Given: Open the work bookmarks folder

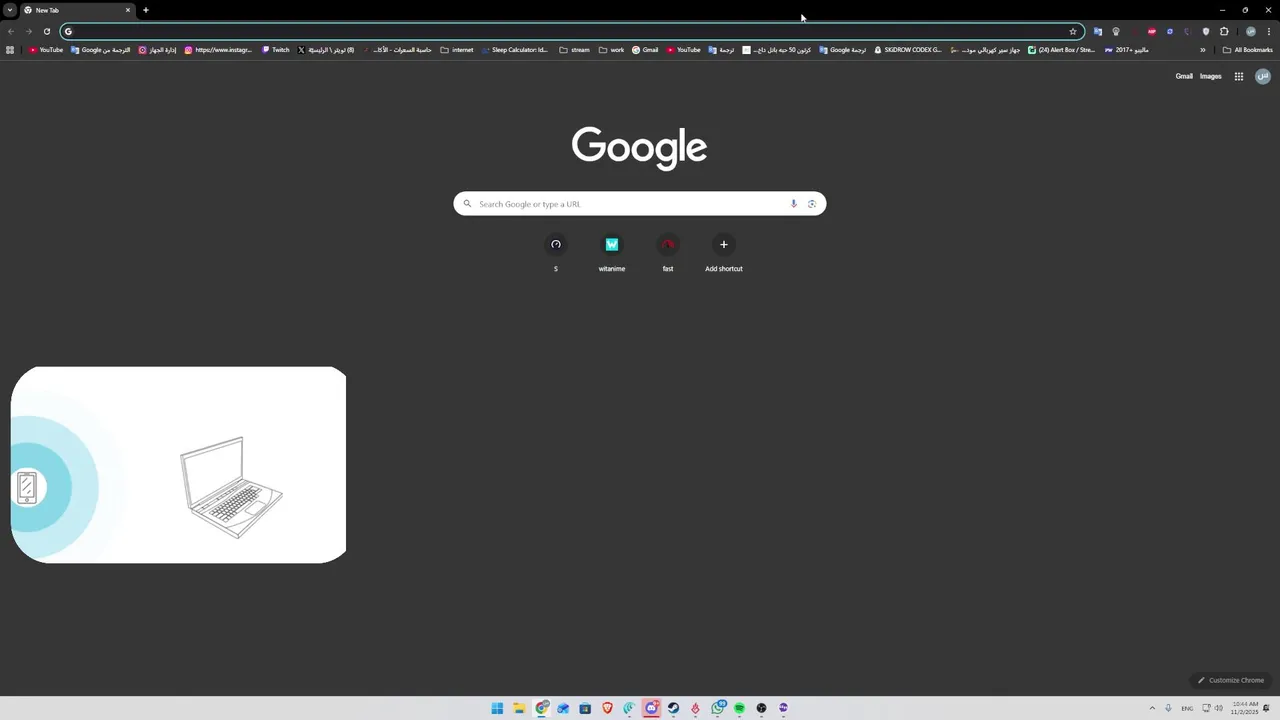Looking at the screenshot, I should tap(611, 49).
